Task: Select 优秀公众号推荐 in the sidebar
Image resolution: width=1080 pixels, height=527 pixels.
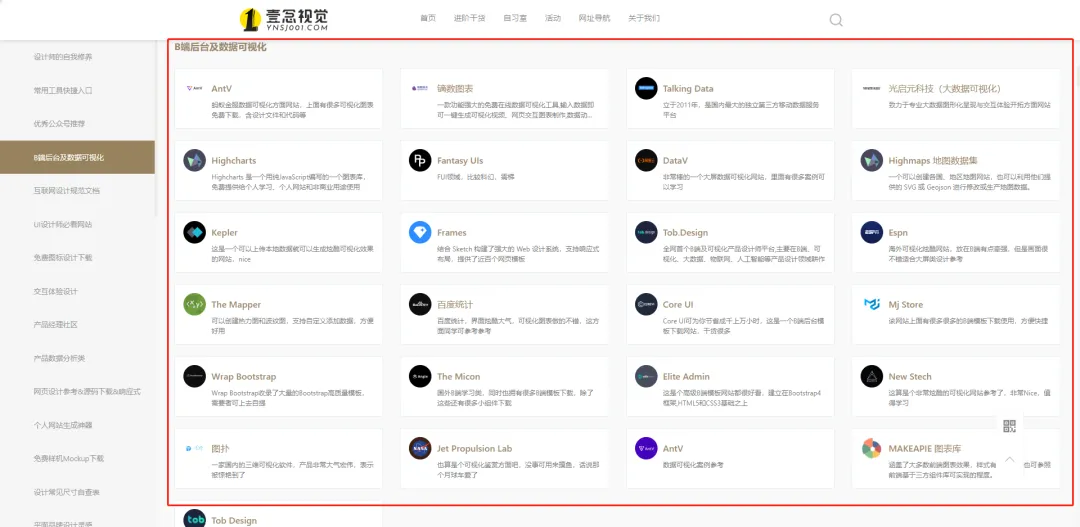Action: [59, 124]
